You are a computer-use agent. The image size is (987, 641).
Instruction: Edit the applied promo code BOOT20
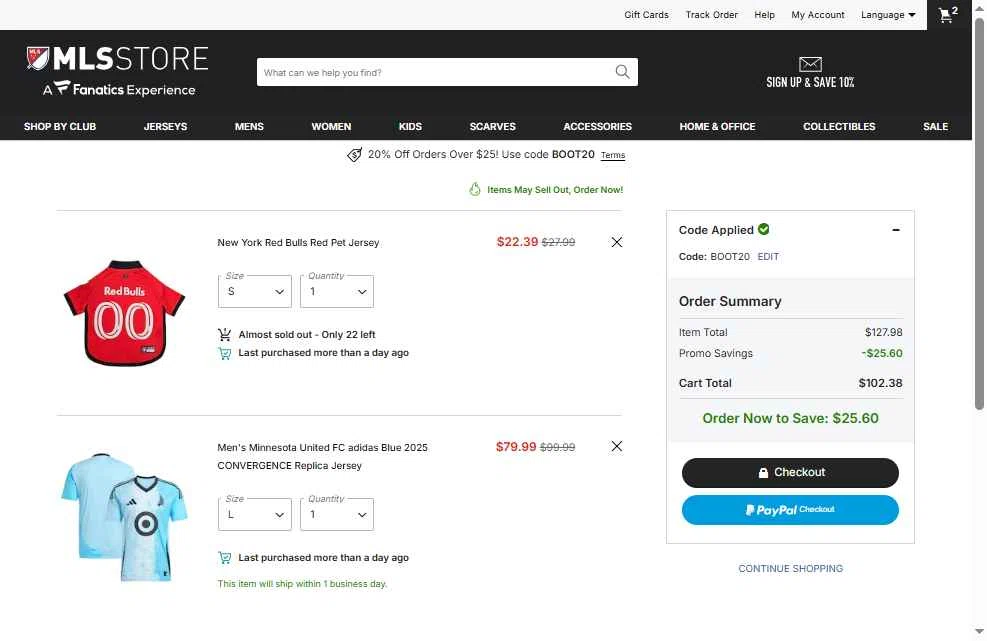point(768,257)
